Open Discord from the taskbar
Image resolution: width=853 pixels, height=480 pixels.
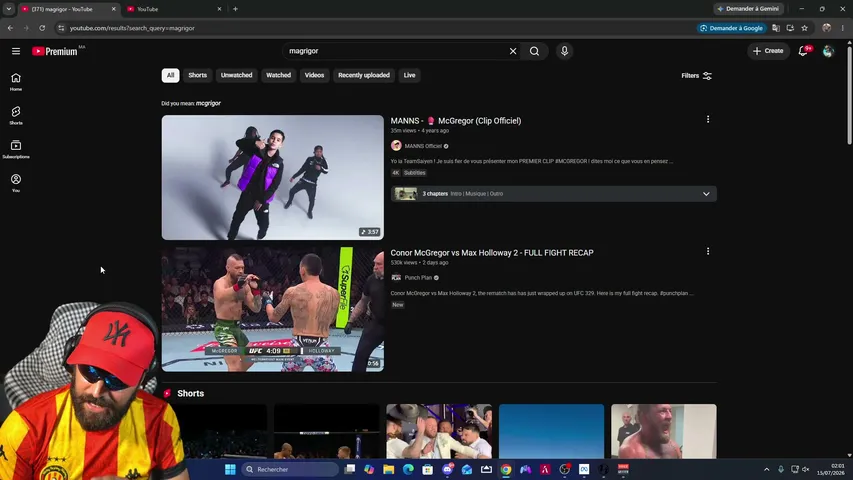[x=448, y=469]
